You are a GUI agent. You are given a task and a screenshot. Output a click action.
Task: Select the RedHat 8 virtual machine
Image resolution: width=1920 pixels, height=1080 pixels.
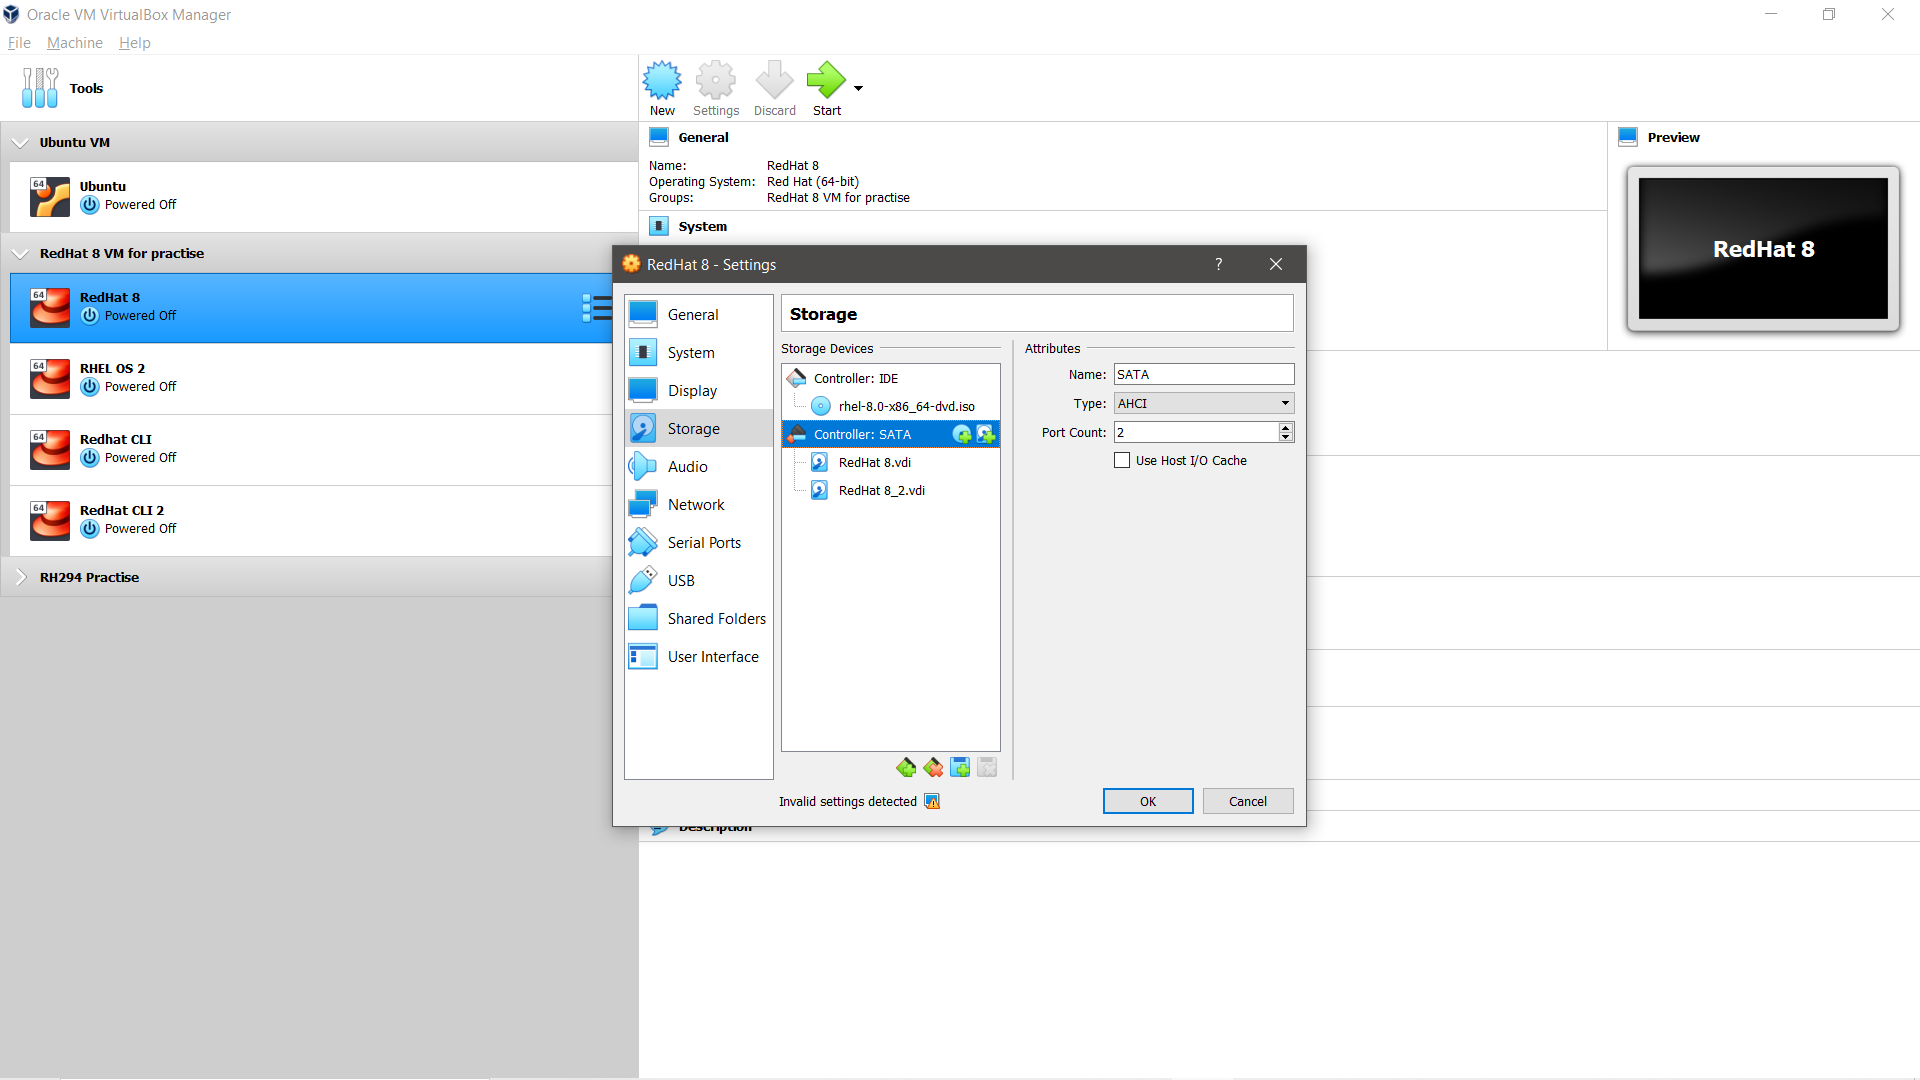tap(311, 307)
